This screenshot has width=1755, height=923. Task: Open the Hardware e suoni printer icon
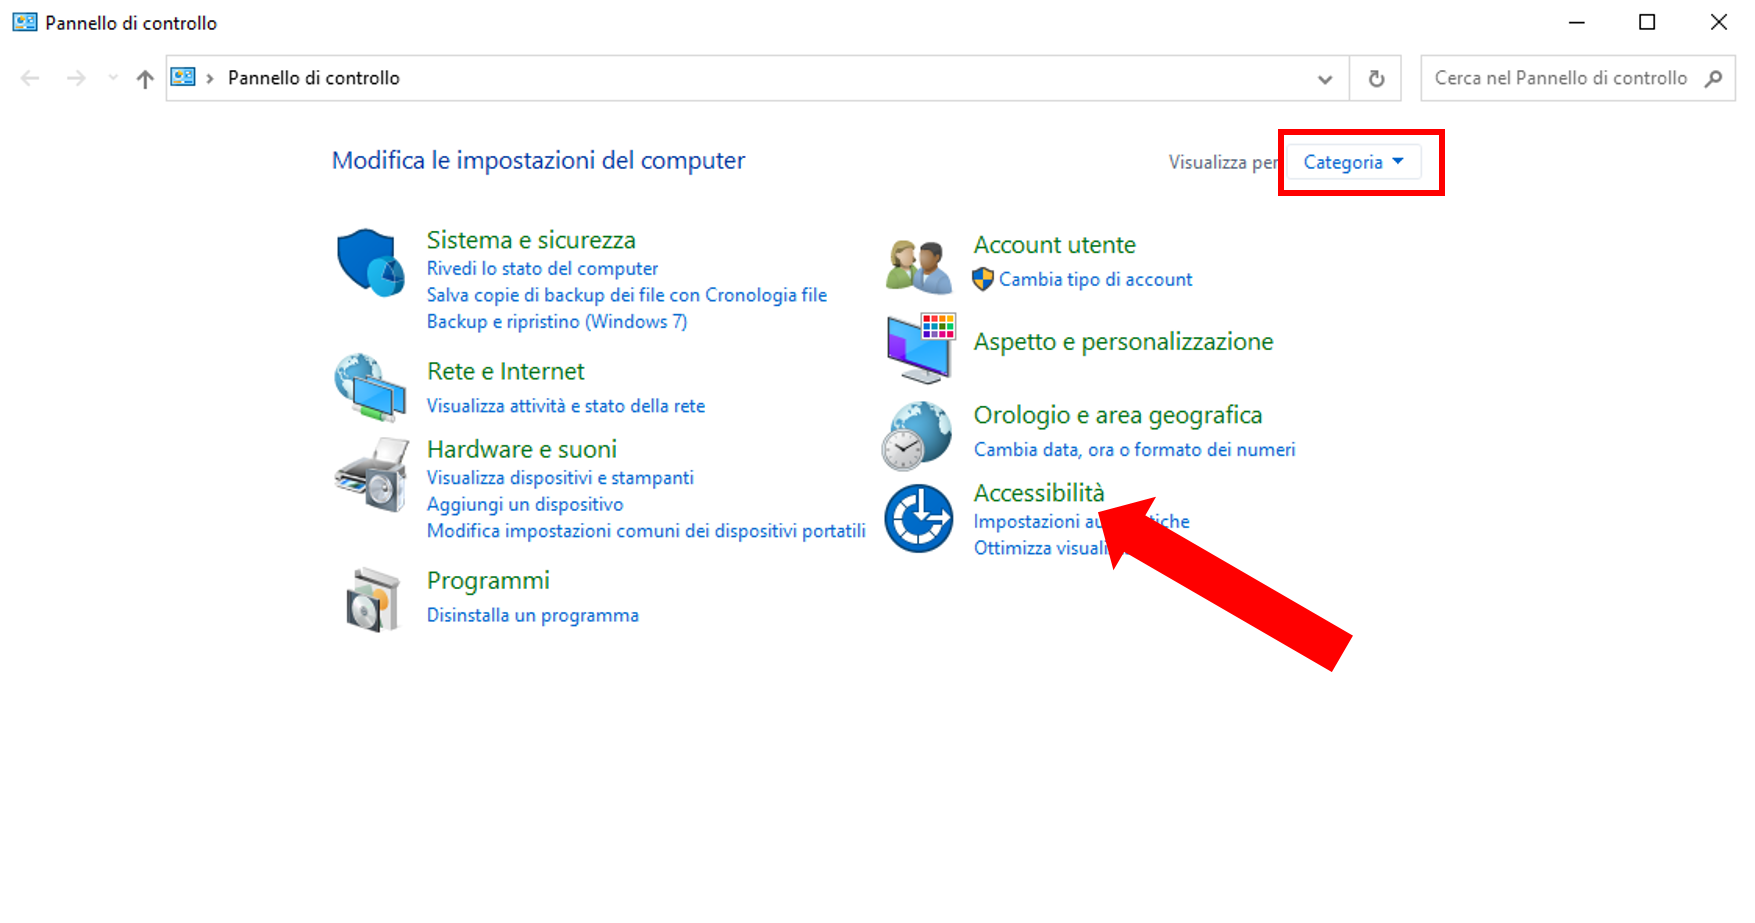371,475
